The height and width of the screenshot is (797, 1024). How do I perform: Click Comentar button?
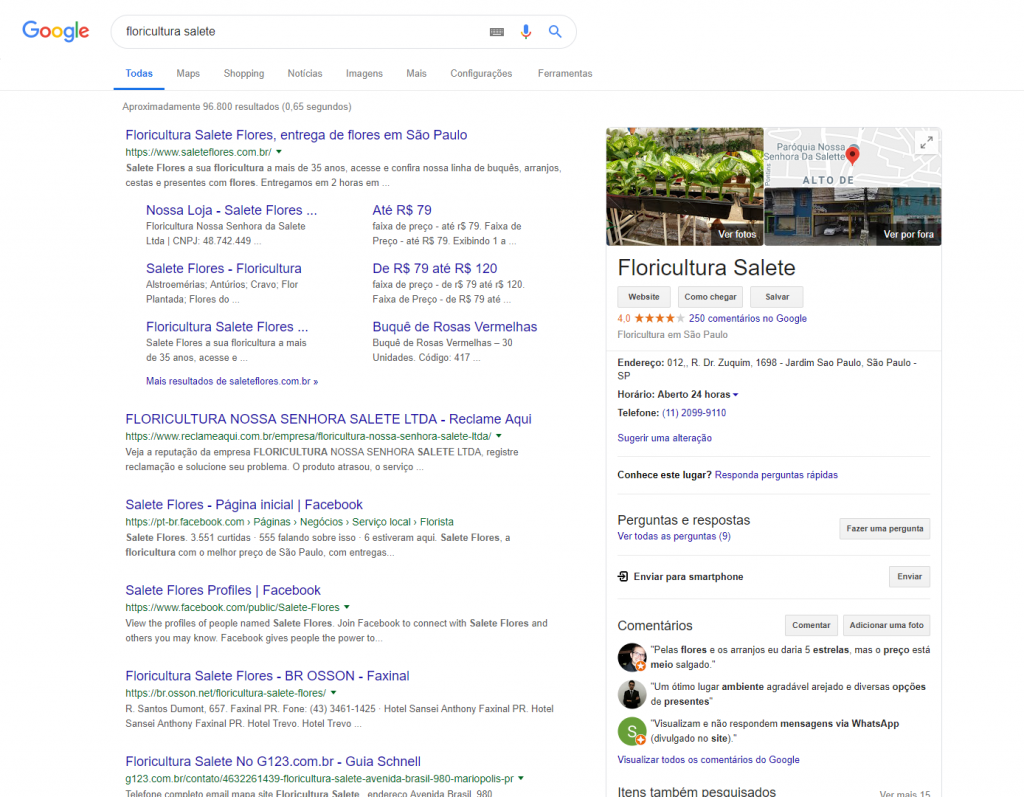811,625
